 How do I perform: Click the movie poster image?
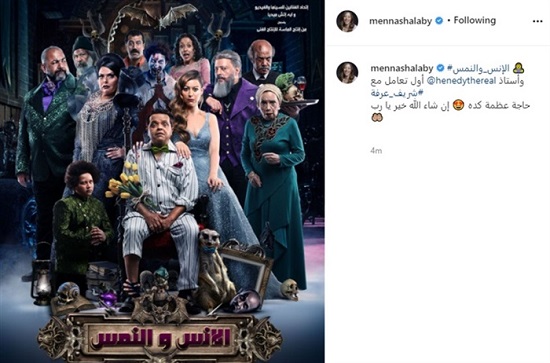point(162,181)
